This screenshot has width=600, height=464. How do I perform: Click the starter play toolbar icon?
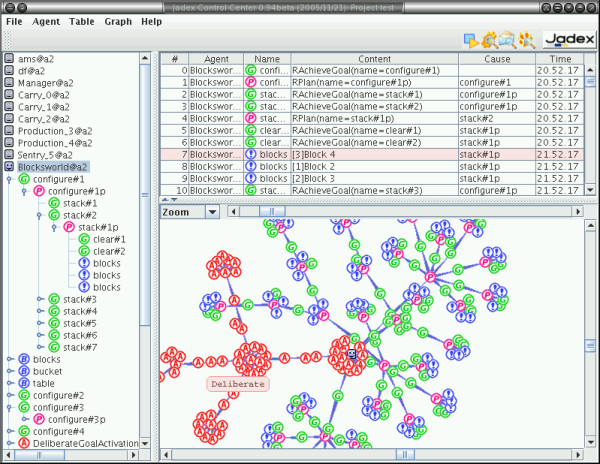pos(471,40)
